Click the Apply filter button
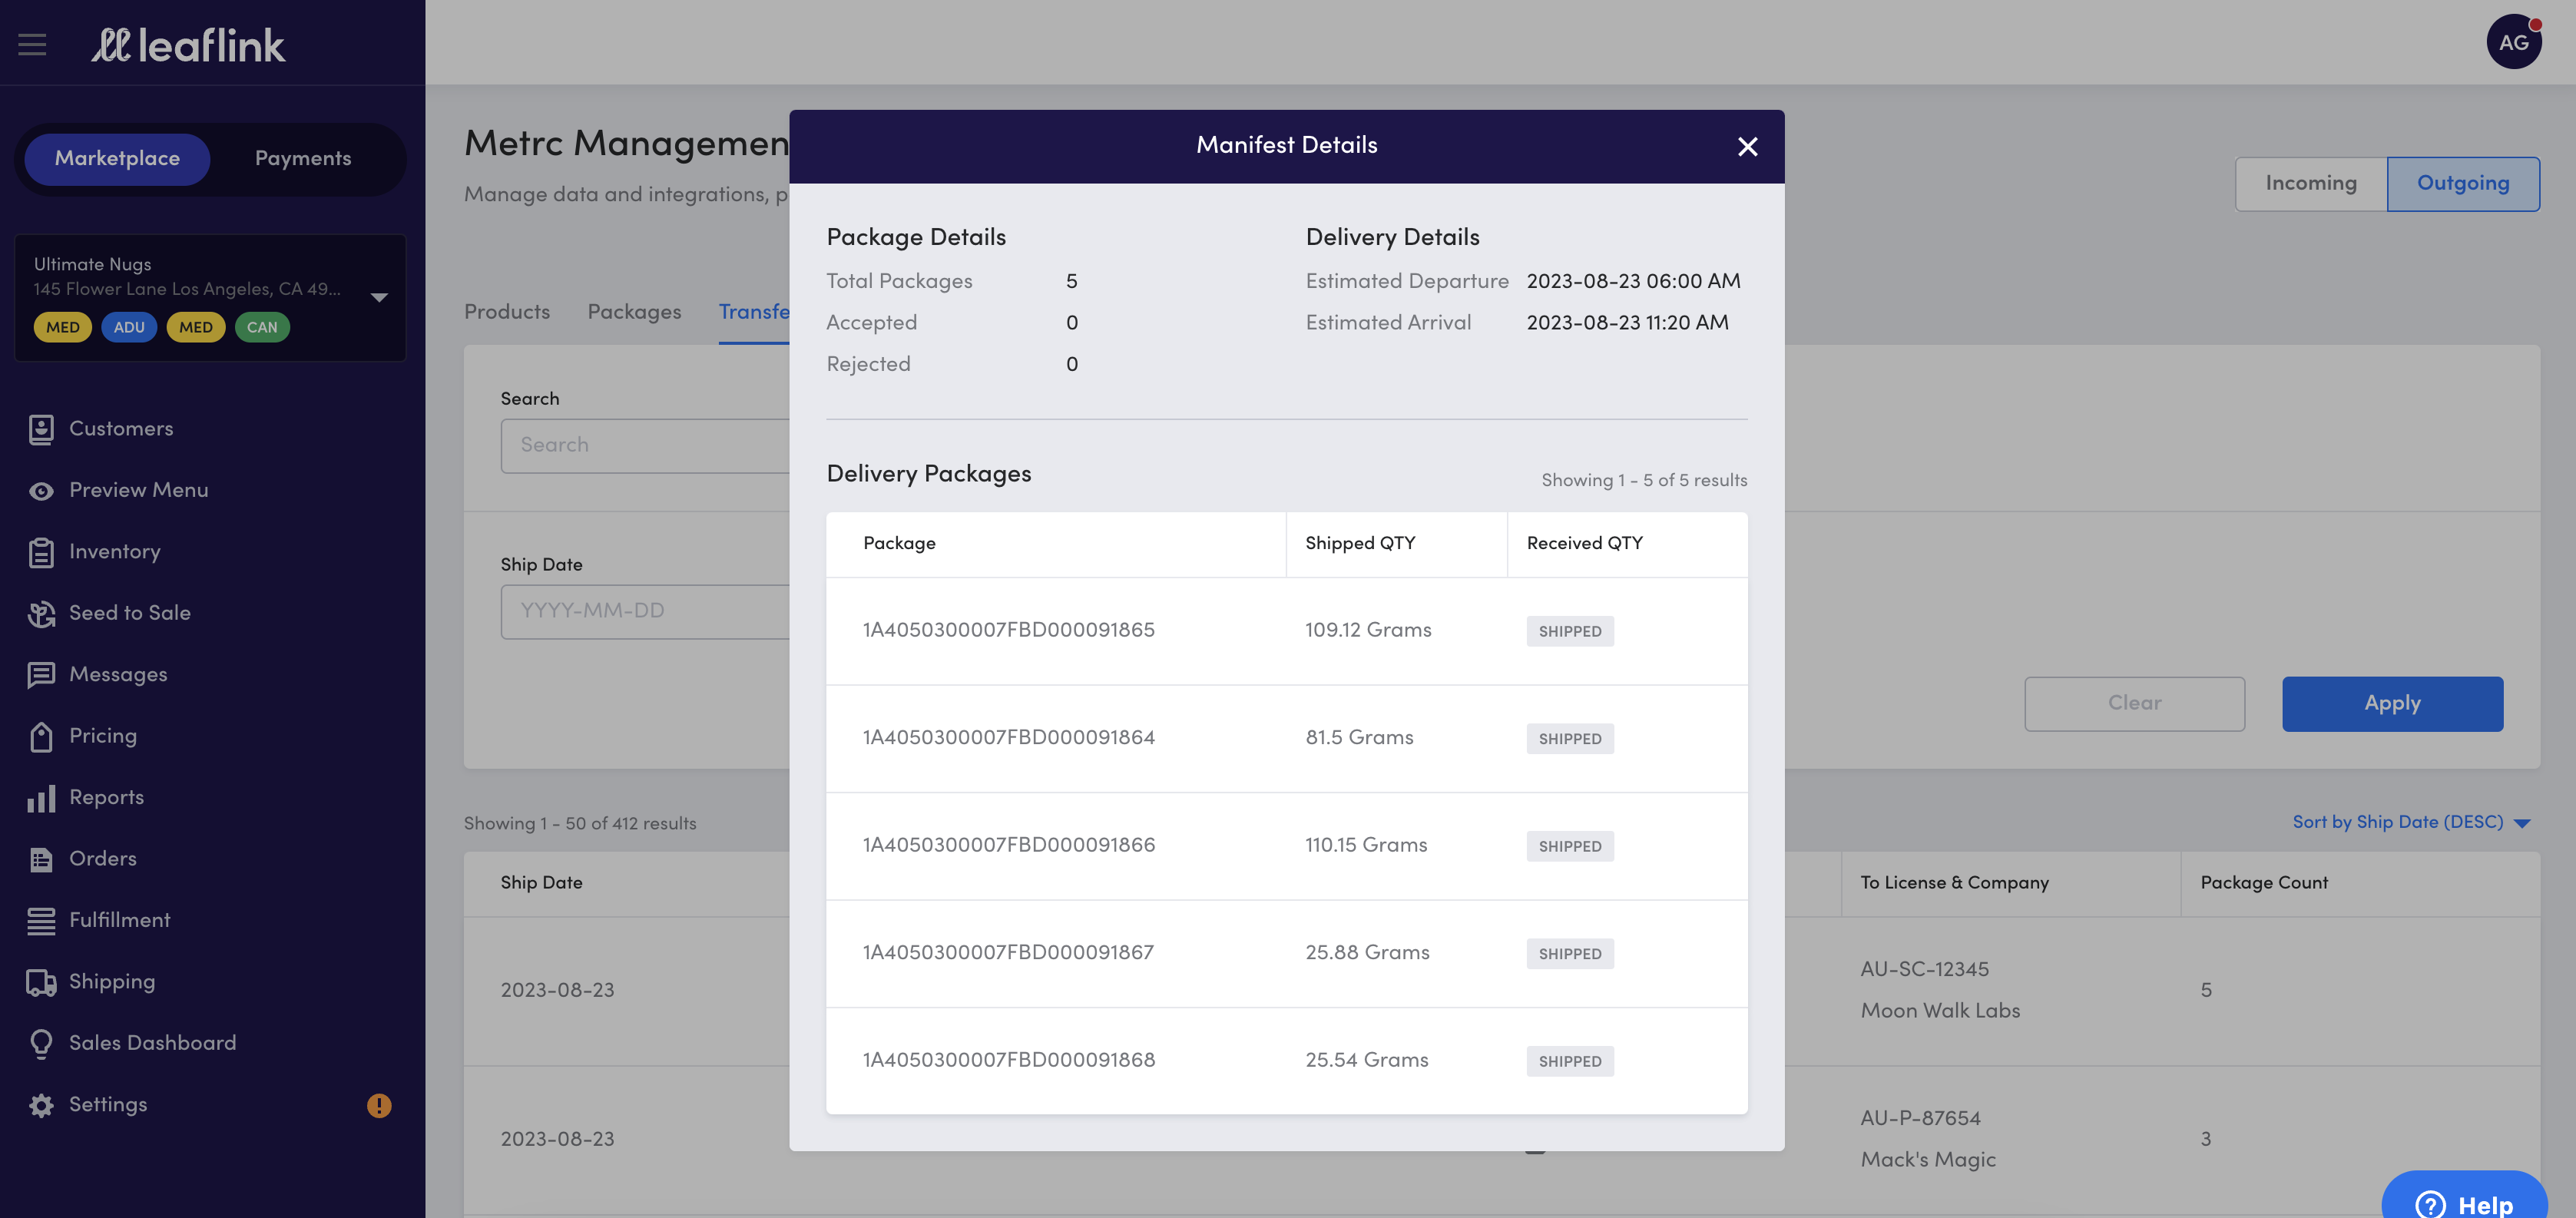Viewport: 2576px width, 1218px height. coord(2392,704)
